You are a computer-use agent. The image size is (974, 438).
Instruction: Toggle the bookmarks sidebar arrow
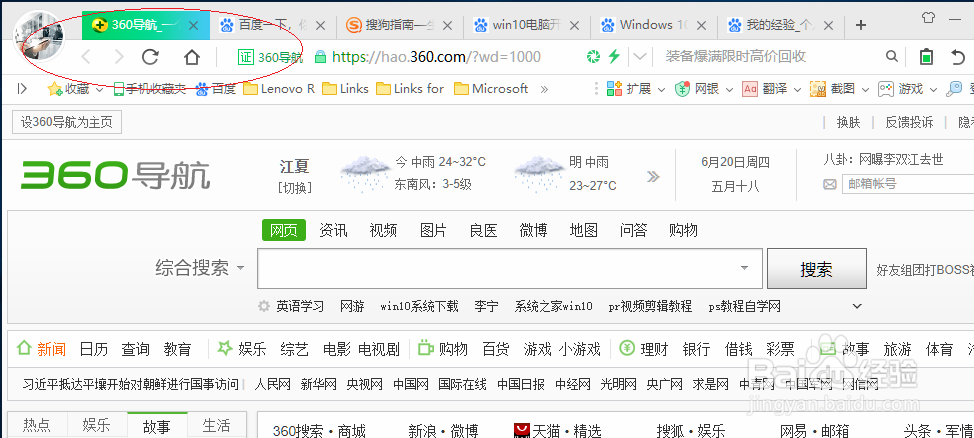pyautogui.click(x=22, y=89)
